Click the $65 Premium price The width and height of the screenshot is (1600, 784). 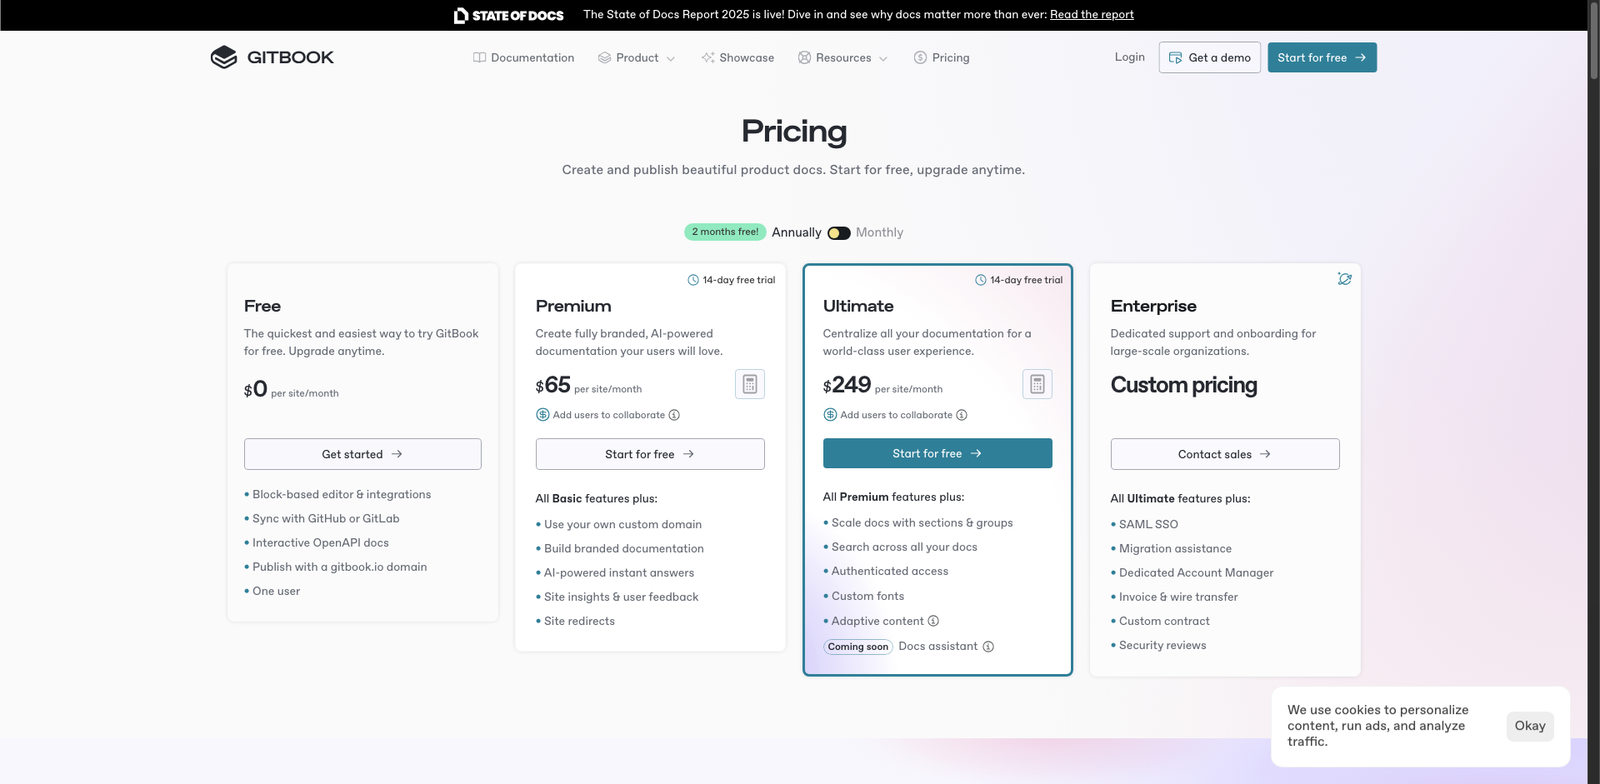[553, 385]
